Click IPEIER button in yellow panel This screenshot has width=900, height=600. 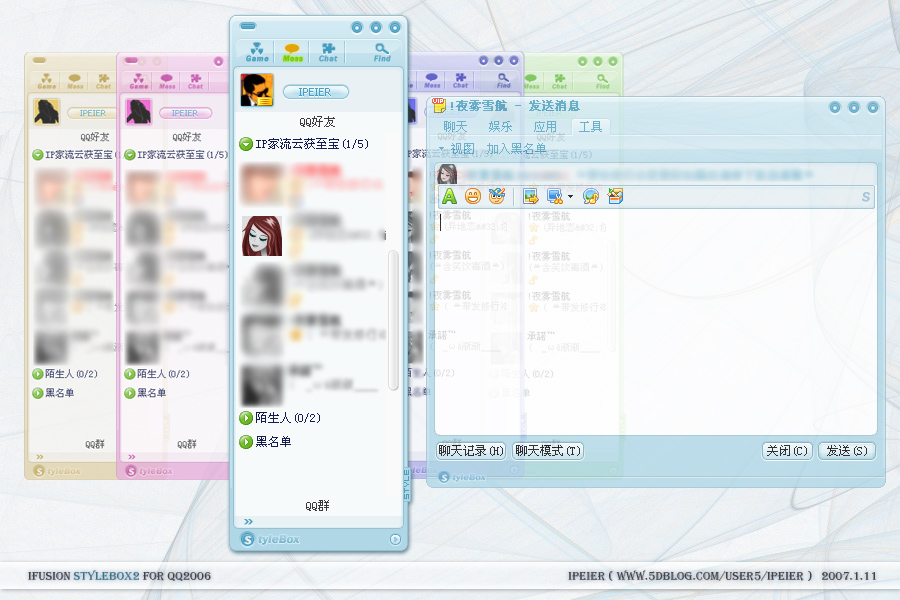pos(92,113)
